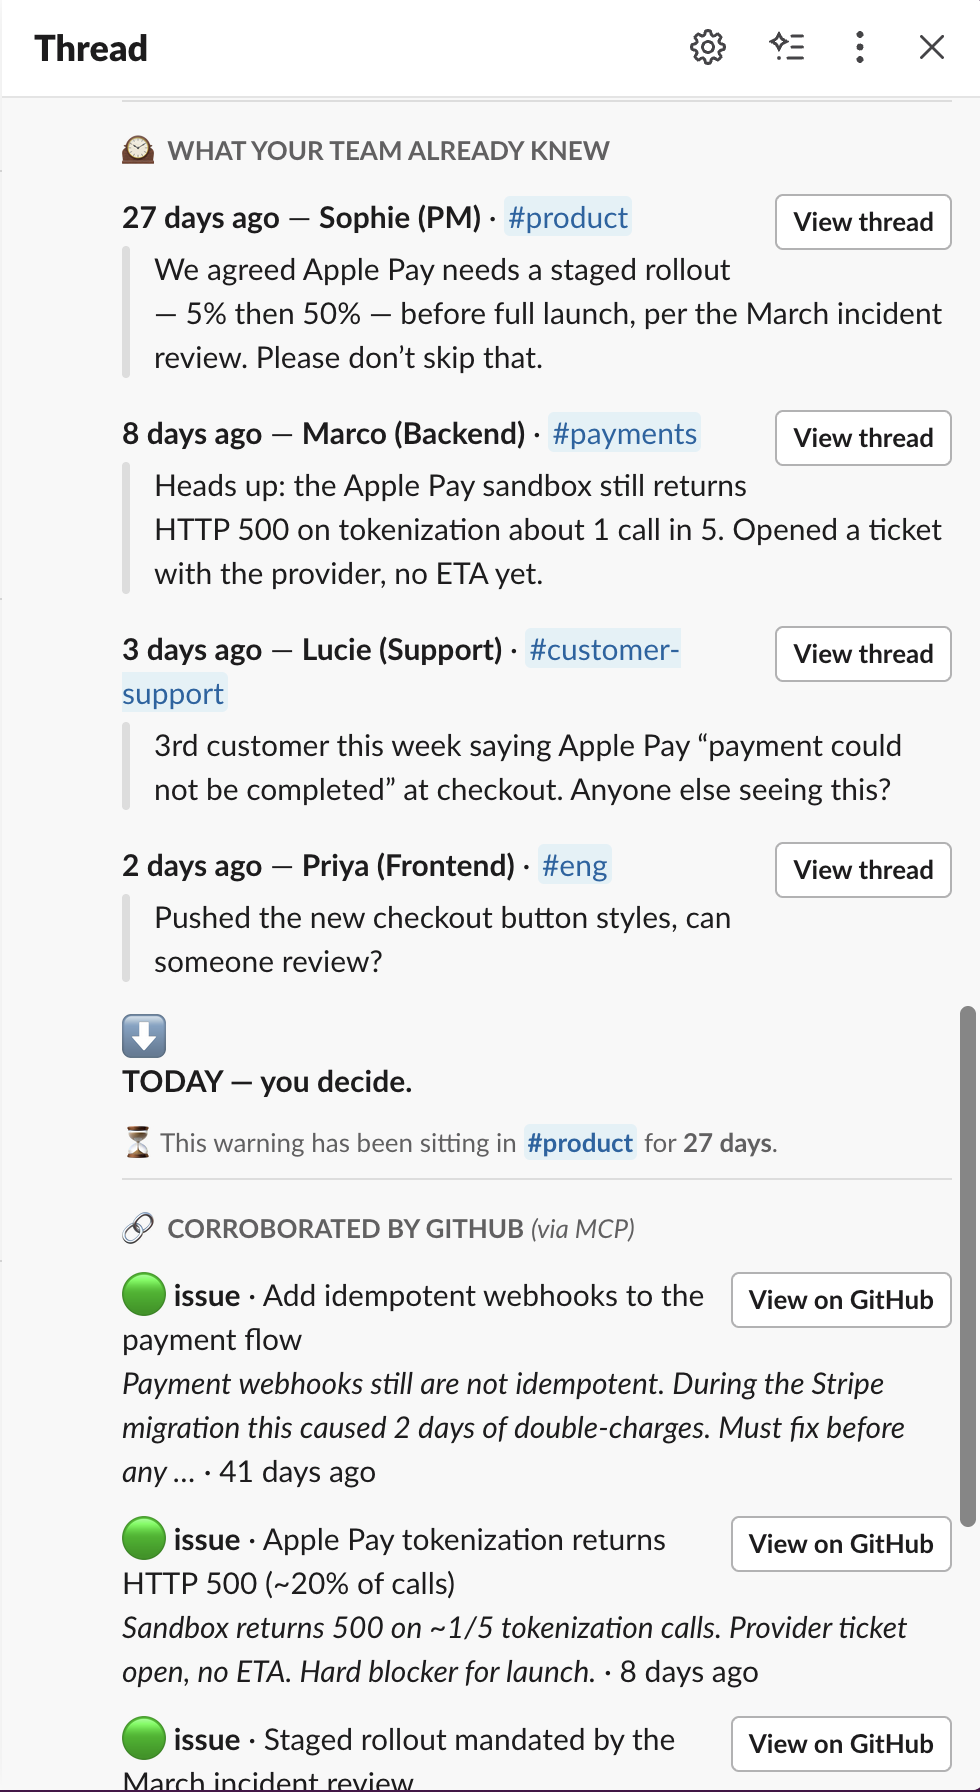Open bold #product link in the warning line
Viewport: 980px width, 1792px height.
(x=580, y=1143)
